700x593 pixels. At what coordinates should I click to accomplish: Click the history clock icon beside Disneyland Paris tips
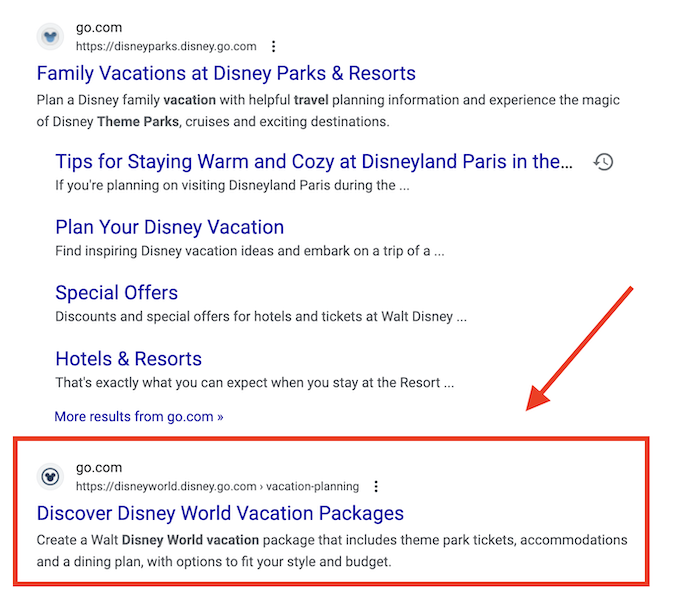[604, 162]
